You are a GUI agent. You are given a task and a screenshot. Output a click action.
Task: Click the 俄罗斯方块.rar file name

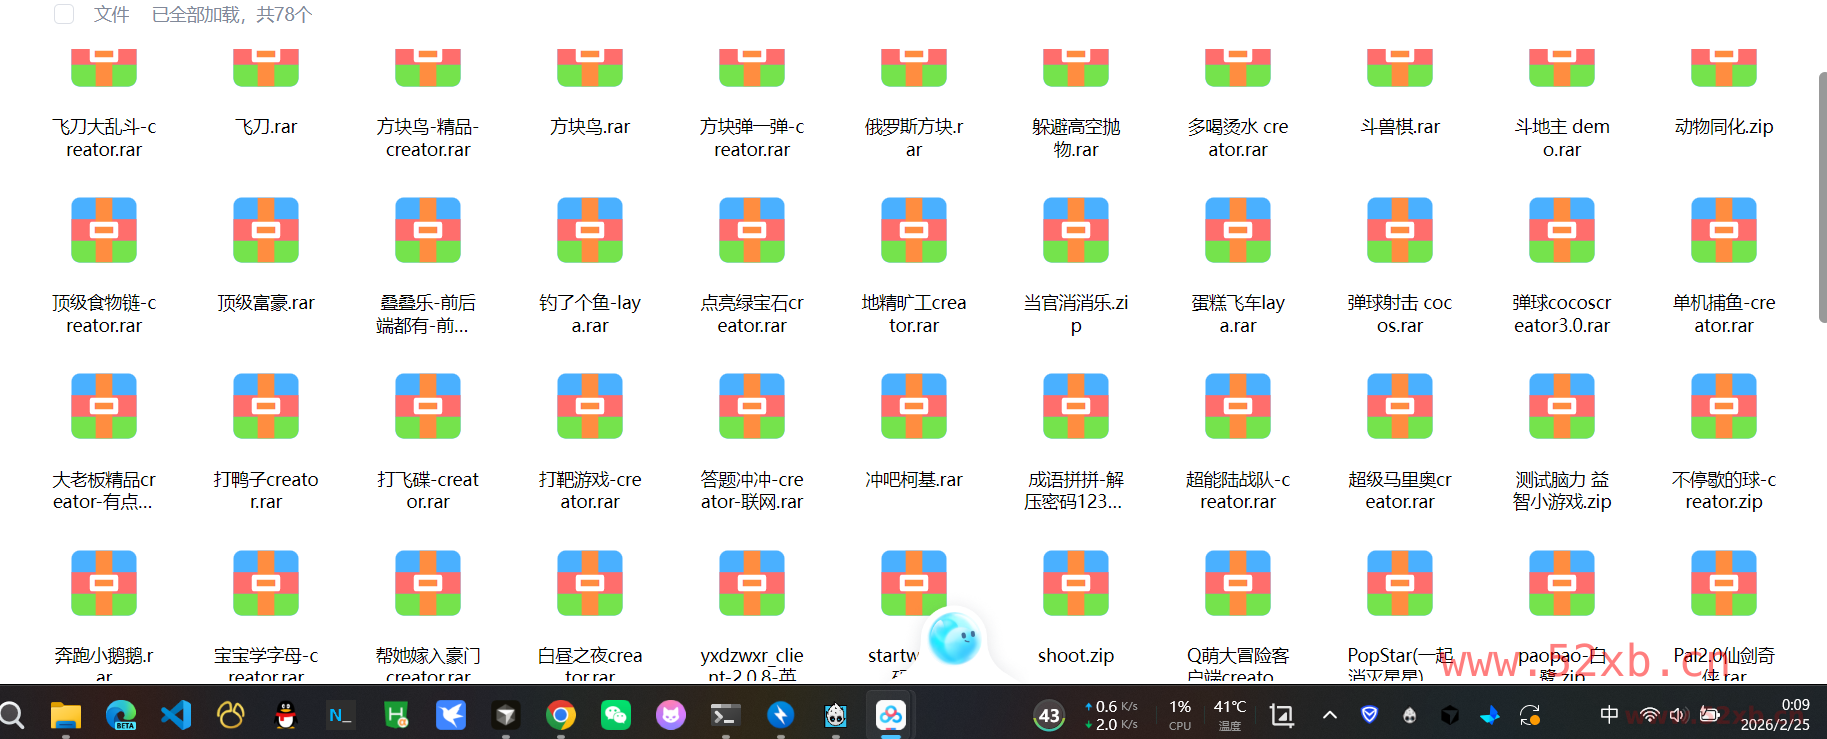pos(914,138)
